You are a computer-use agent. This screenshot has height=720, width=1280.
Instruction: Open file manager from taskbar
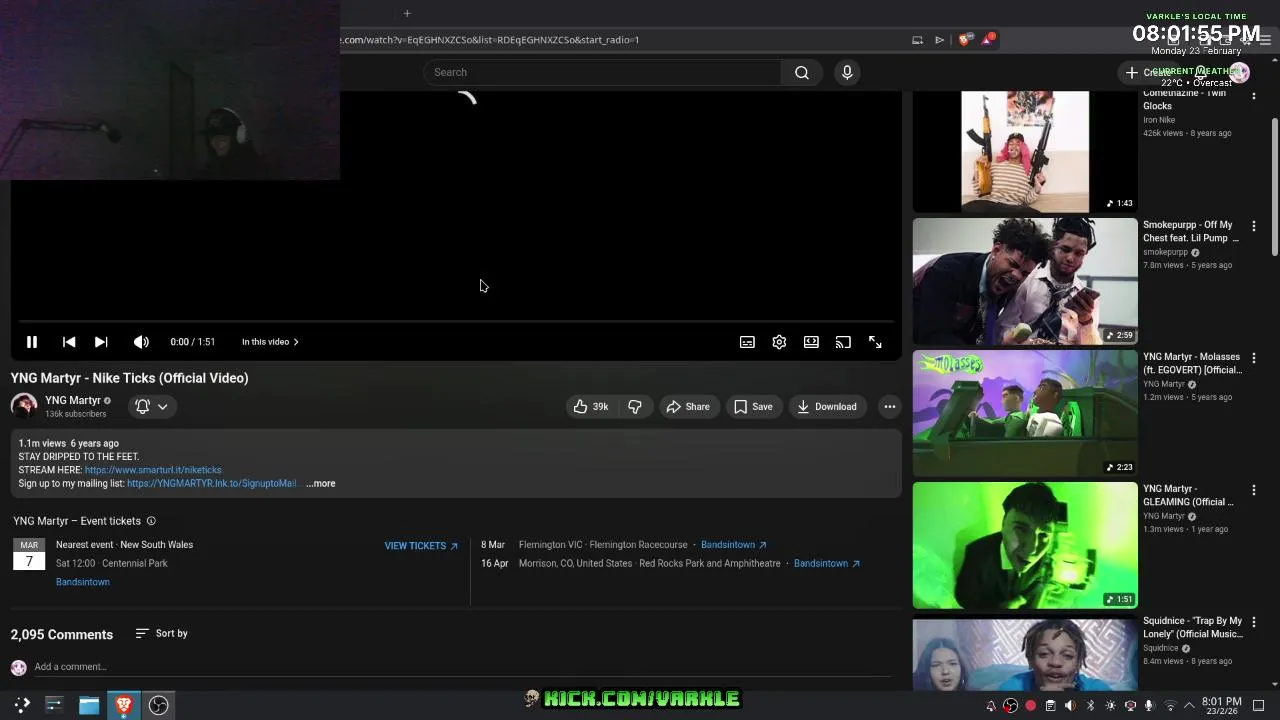pos(89,705)
